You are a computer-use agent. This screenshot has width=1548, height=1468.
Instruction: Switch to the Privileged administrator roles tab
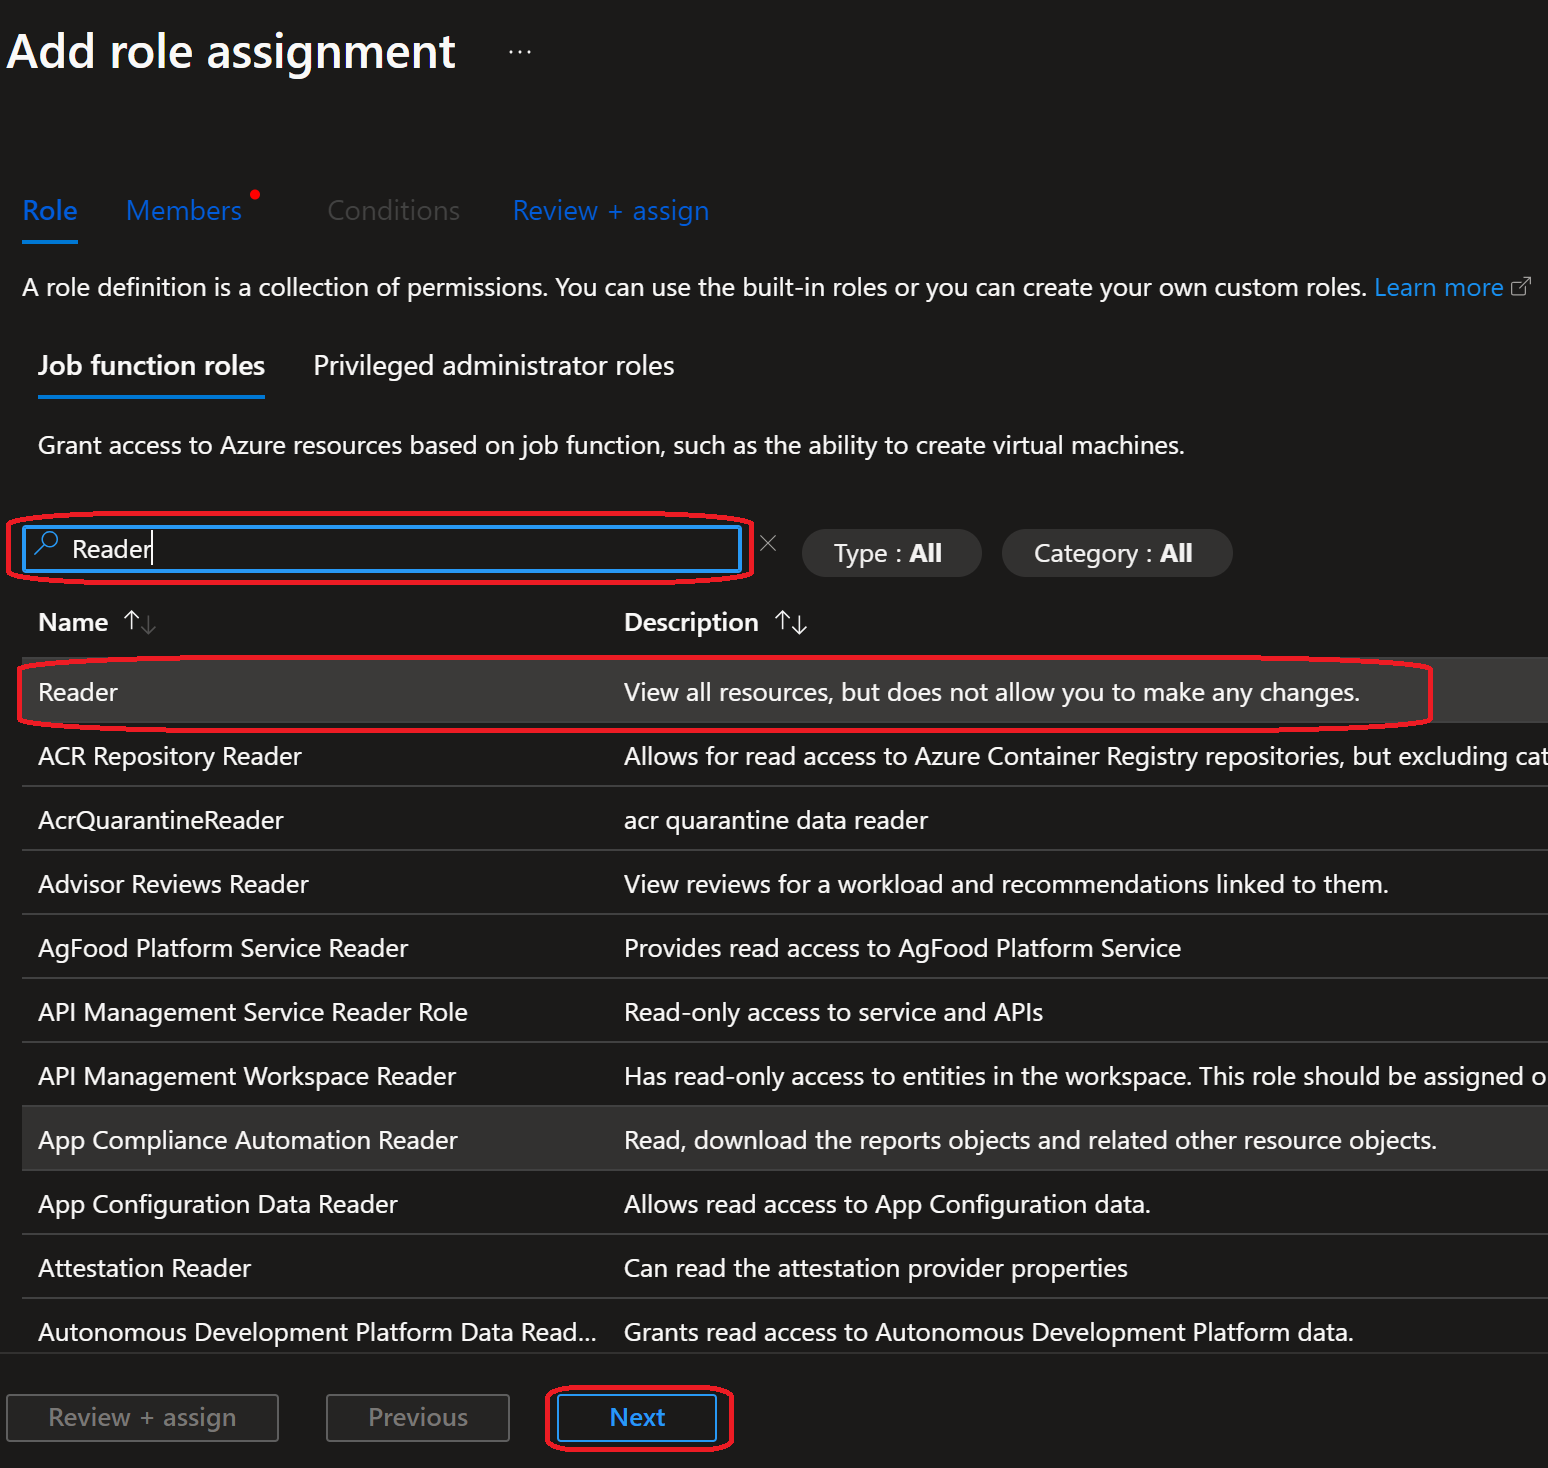[x=493, y=366]
